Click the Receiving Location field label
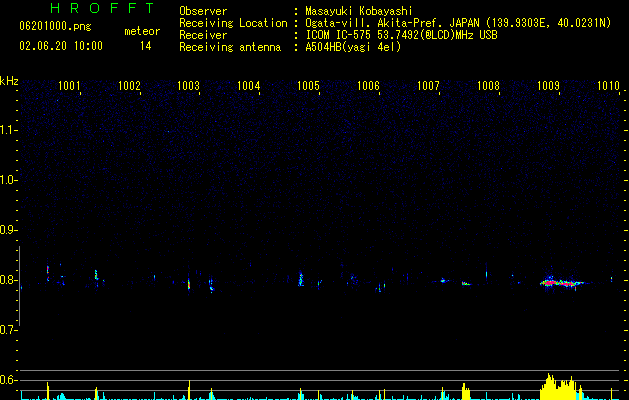 [x=233, y=23]
